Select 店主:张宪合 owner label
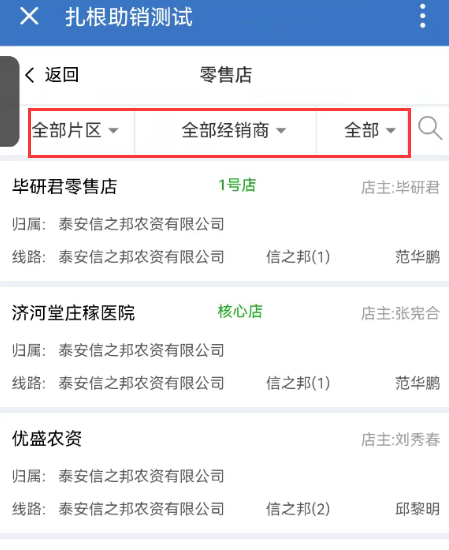Image resolution: width=449 pixels, height=550 pixels. 400,313
